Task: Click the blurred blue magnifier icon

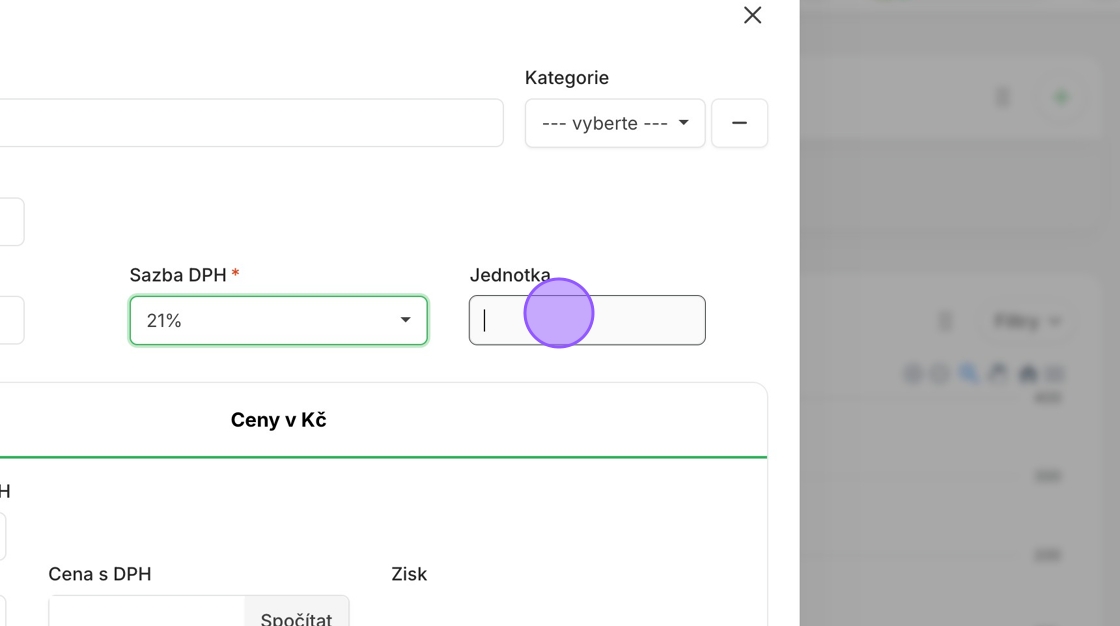Action: click(969, 372)
